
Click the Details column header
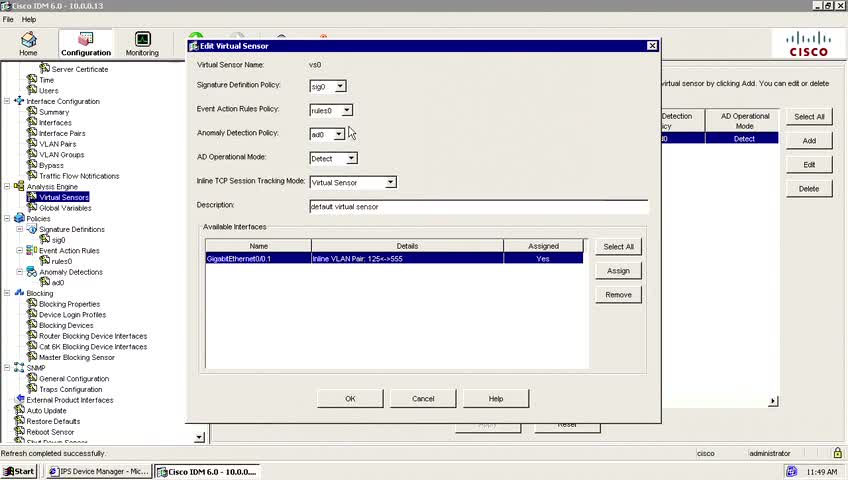pos(407,246)
